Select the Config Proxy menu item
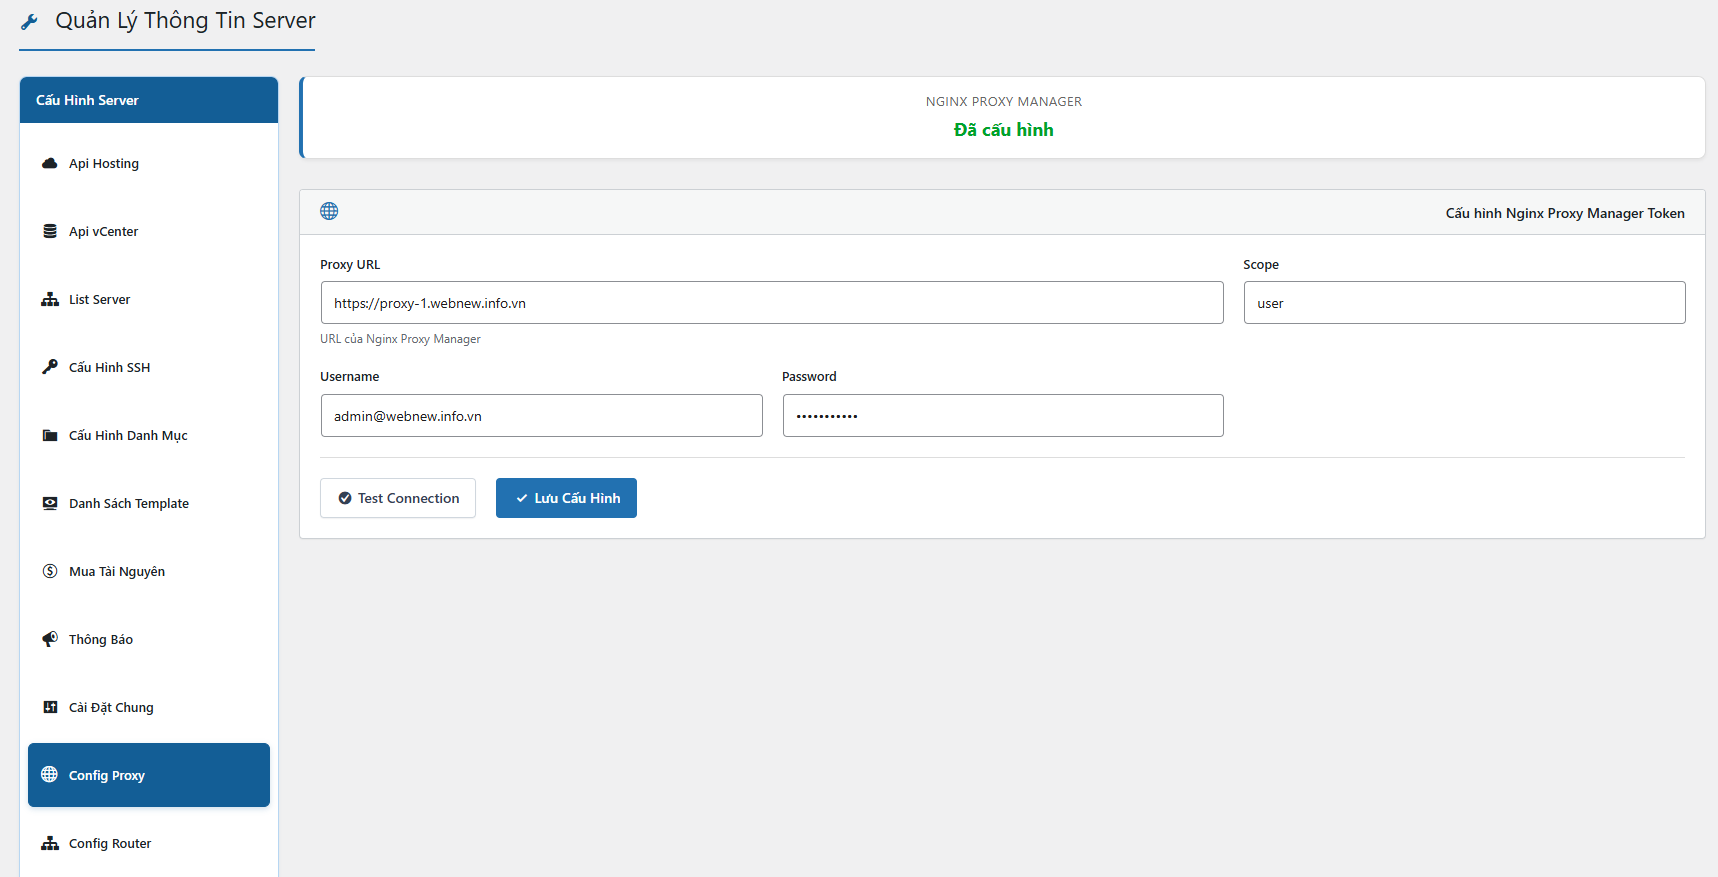Screen dimensions: 1718x877 tap(149, 775)
